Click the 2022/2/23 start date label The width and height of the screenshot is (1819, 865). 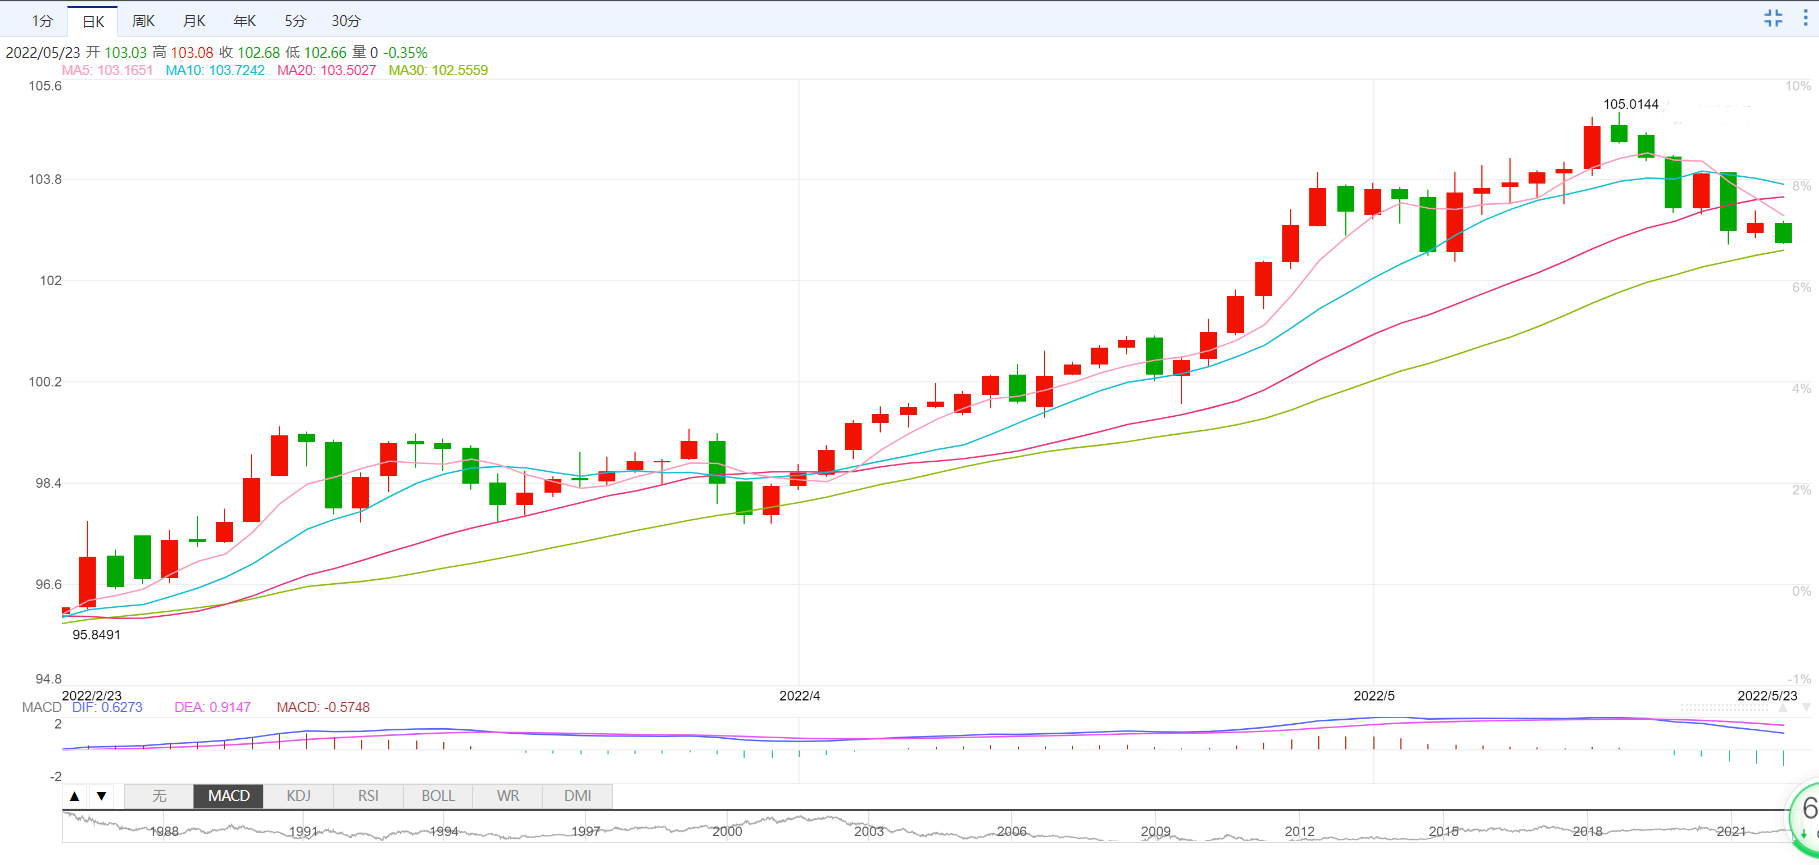pyautogui.click(x=92, y=695)
